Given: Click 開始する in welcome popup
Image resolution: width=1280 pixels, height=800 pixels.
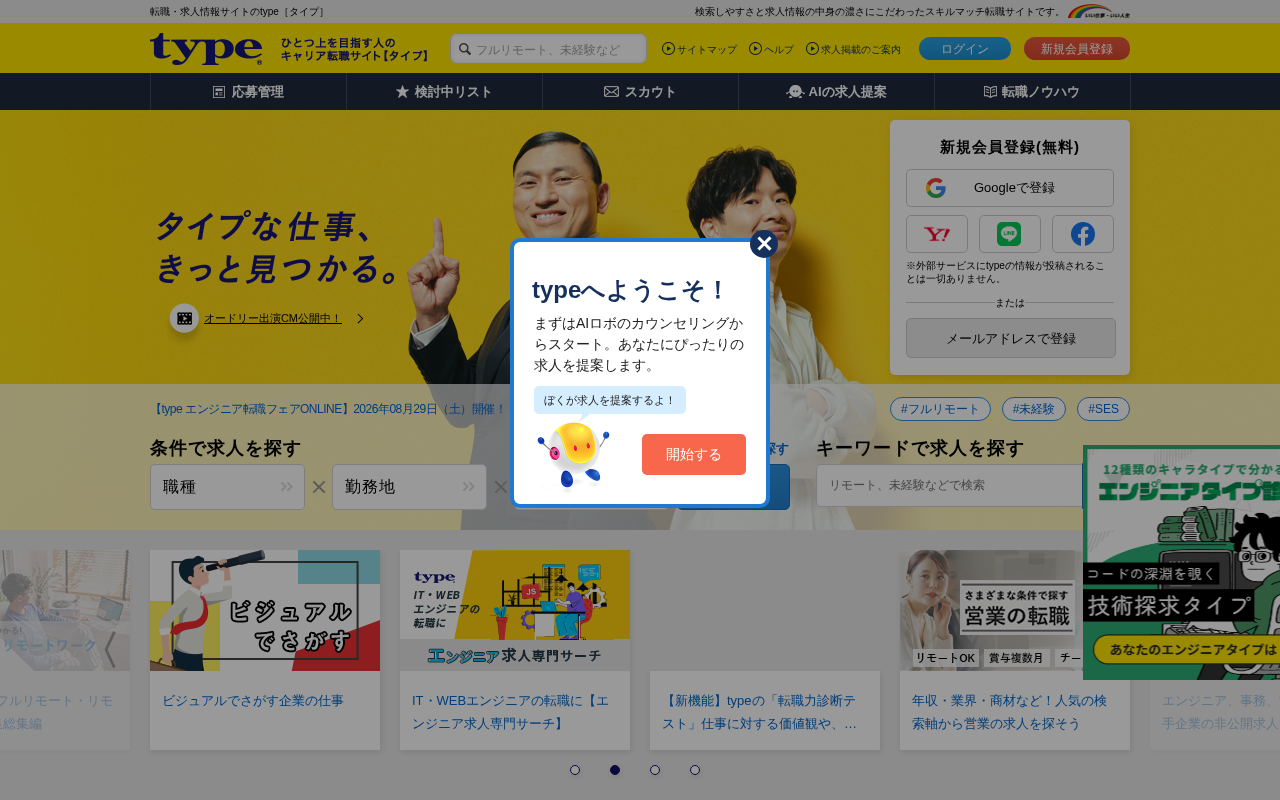Looking at the screenshot, I should 694,454.
